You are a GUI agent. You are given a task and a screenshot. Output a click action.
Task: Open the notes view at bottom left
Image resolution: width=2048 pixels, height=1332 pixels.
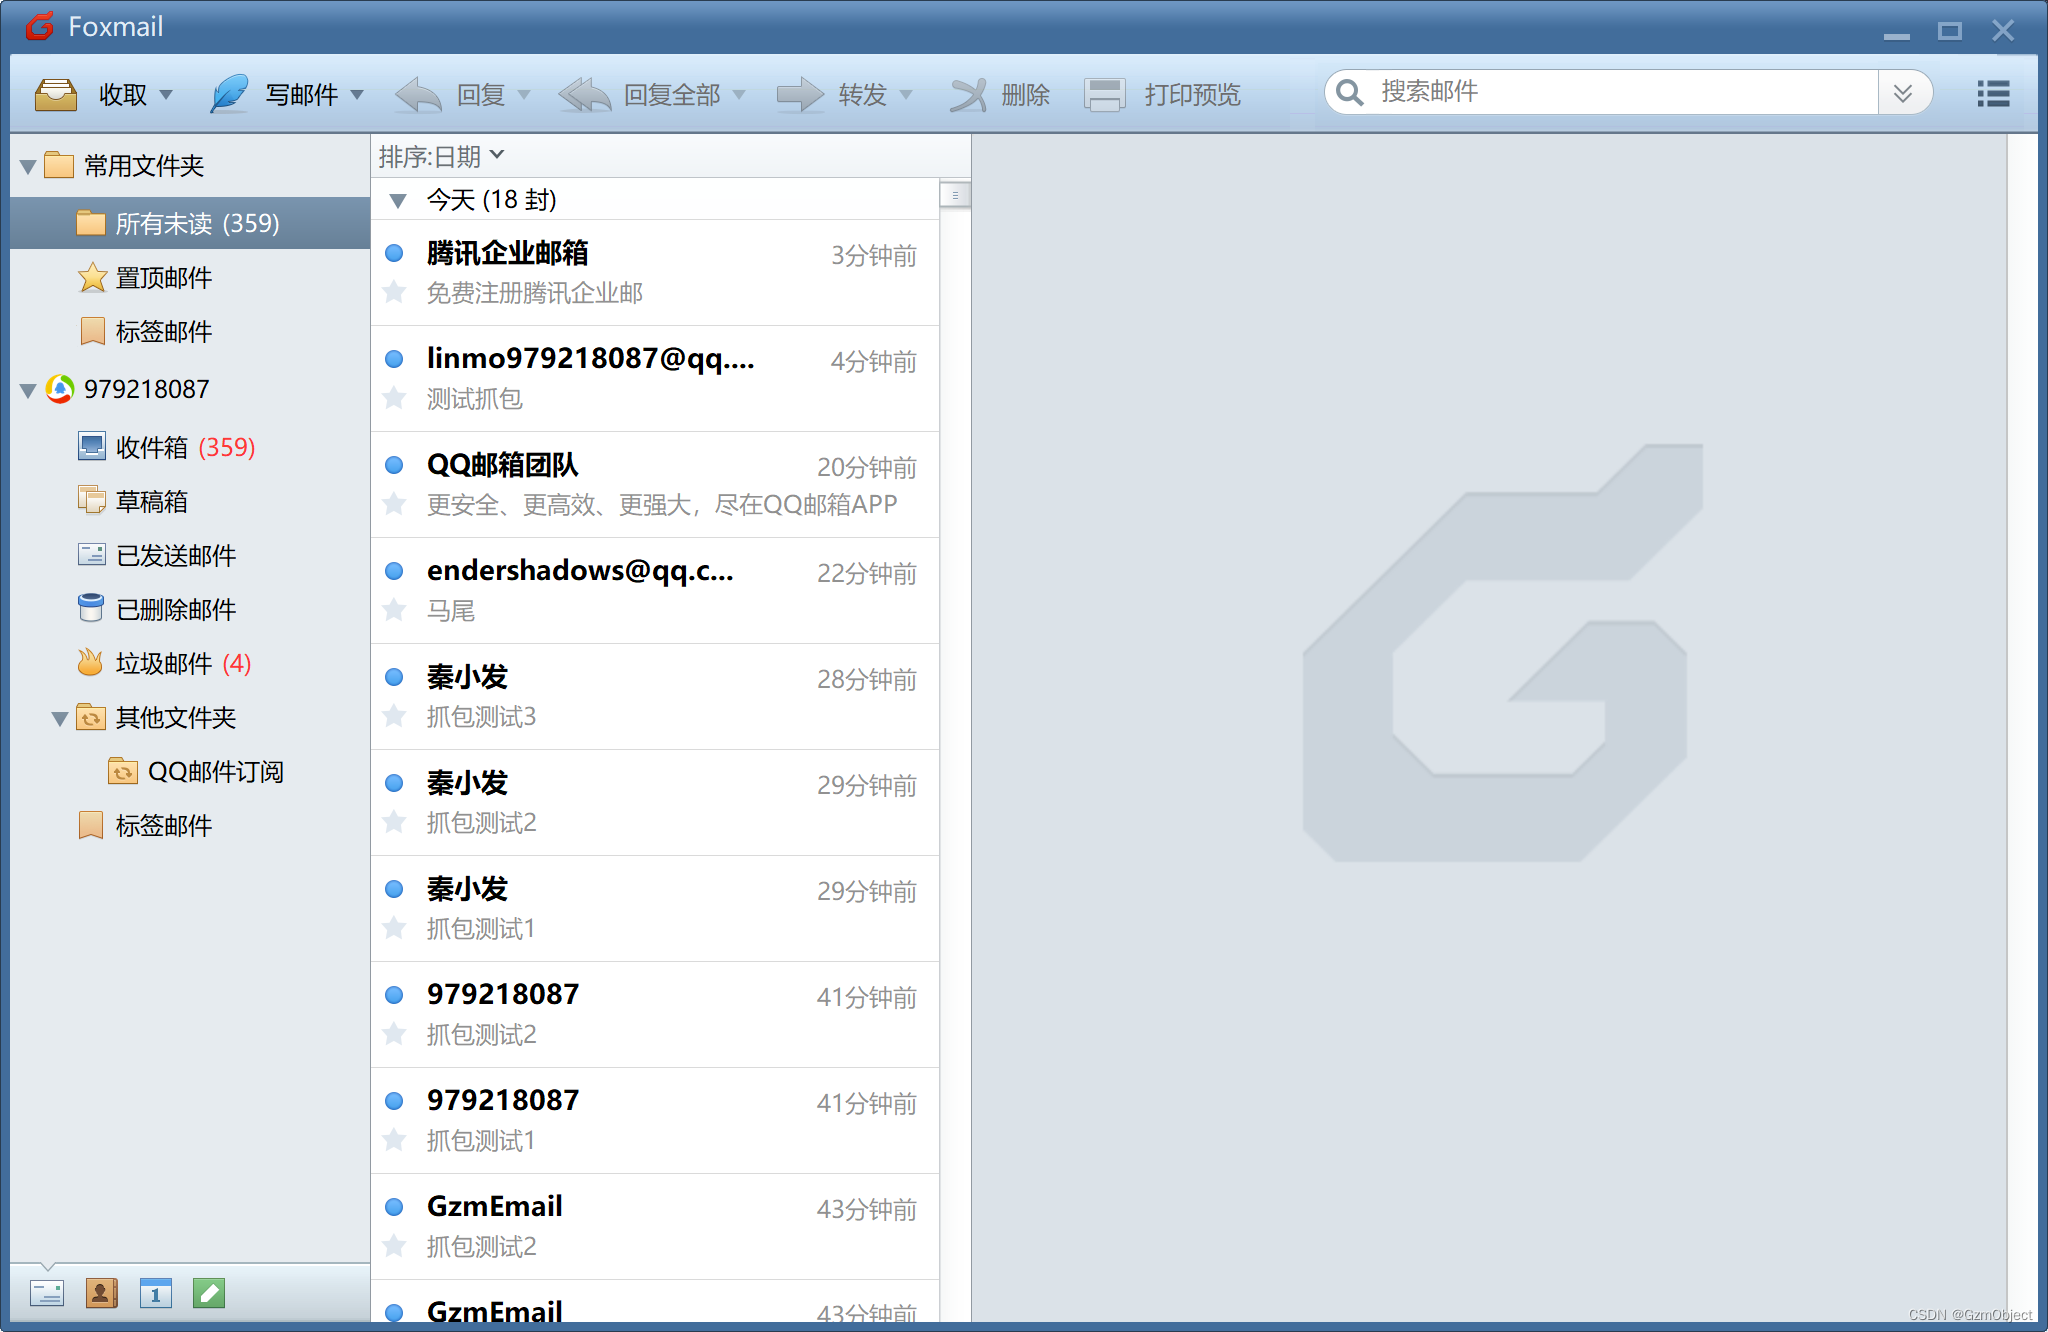pyautogui.click(x=209, y=1294)
